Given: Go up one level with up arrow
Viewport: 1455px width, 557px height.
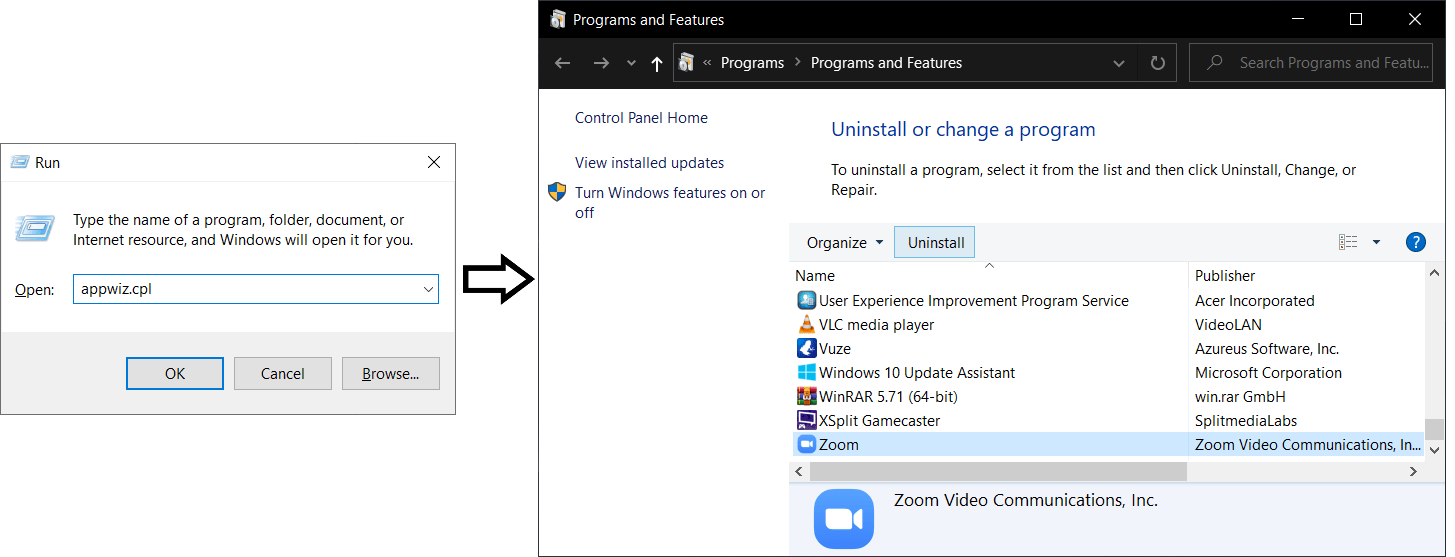Looking at the screenshot, I should point(656,63).
